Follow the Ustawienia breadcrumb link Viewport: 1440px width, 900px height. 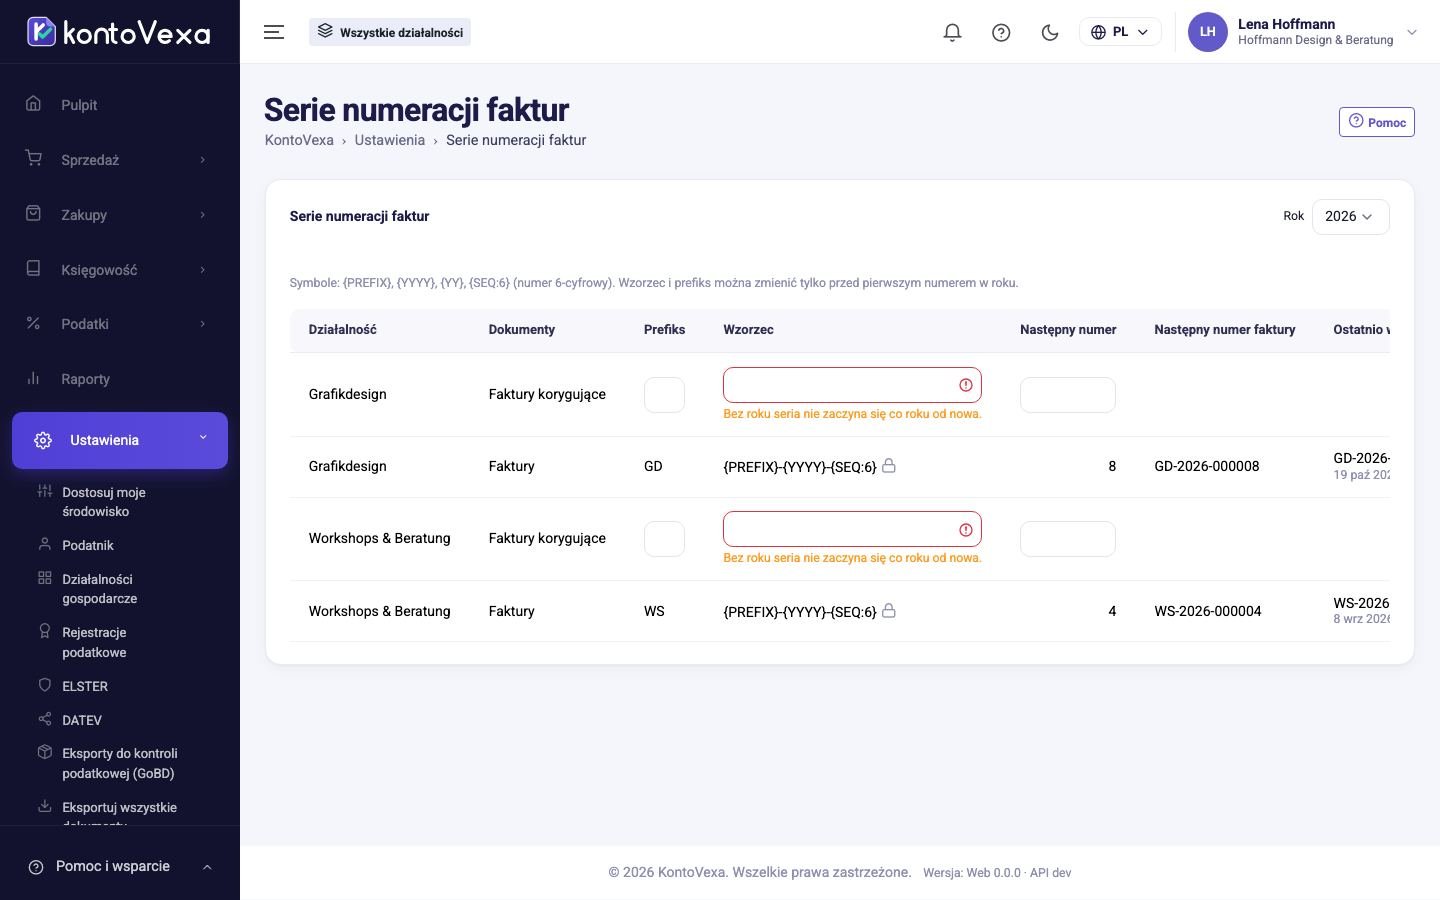click(x=389, y=140)
